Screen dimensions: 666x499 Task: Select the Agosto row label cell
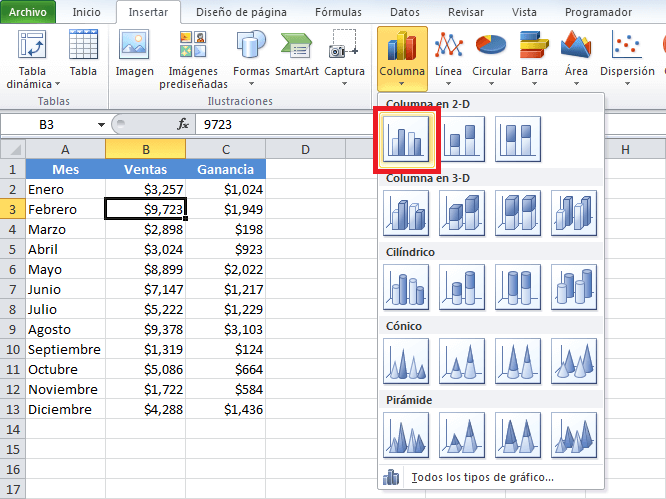[x=65, y=330]
